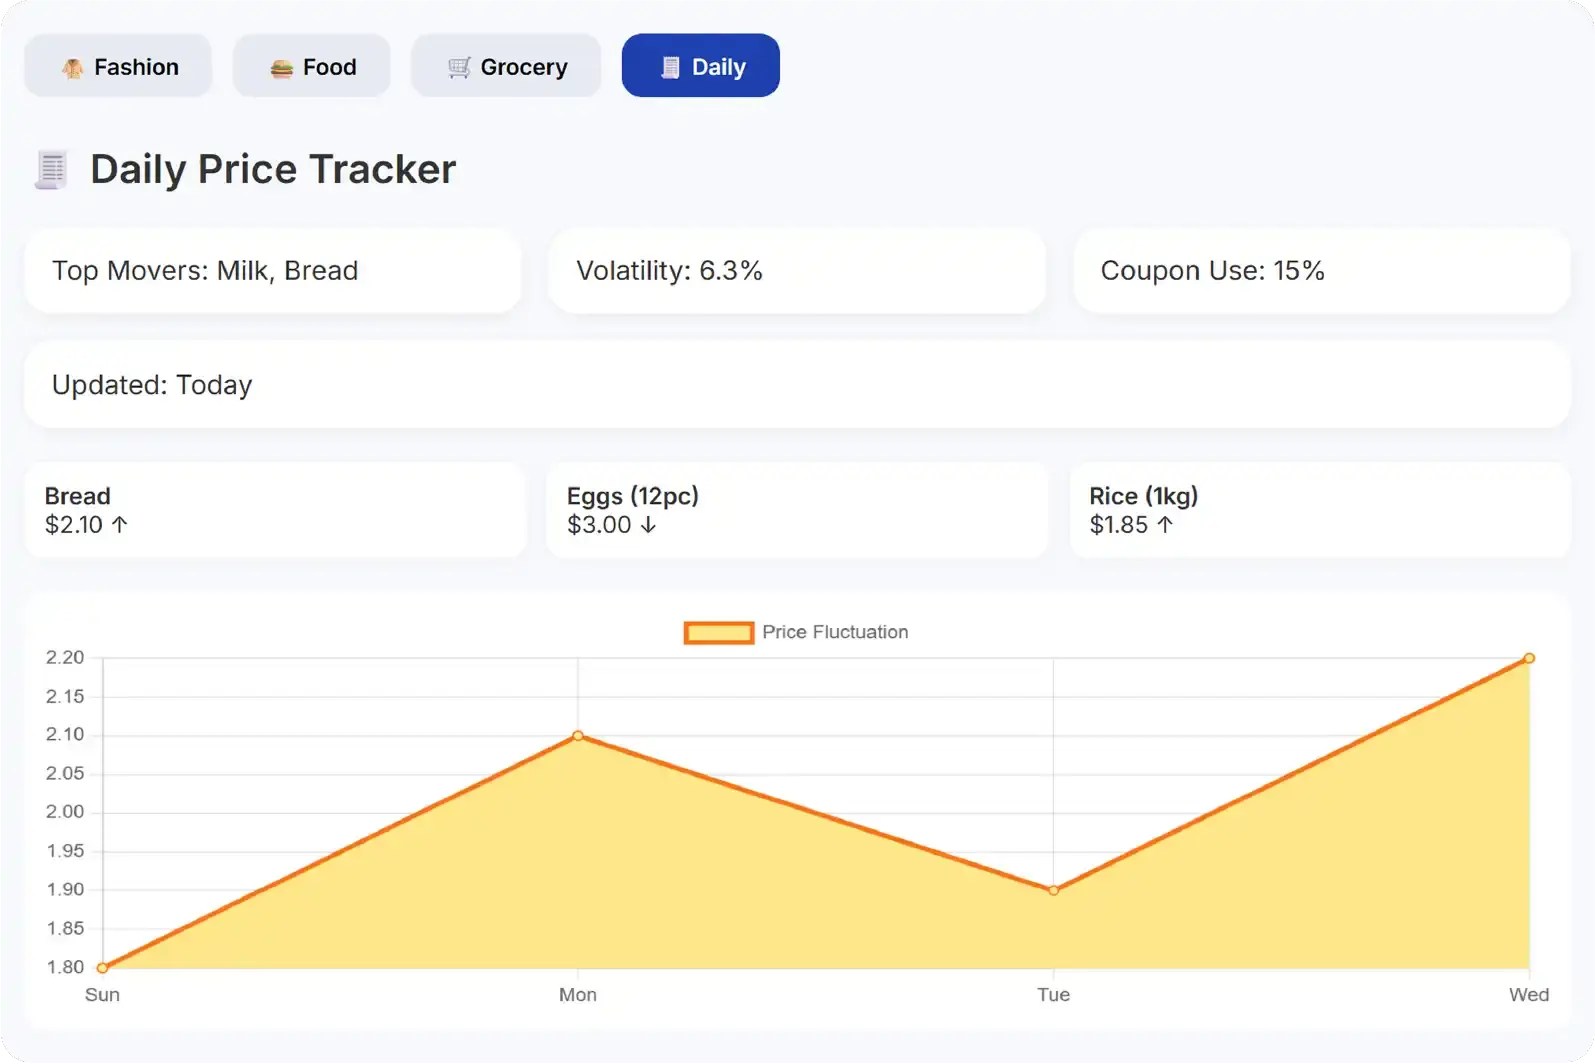Click the receipt icon in Daily tab
The width and height of the screenshot is (1595, 1064).
pos(670,68)
